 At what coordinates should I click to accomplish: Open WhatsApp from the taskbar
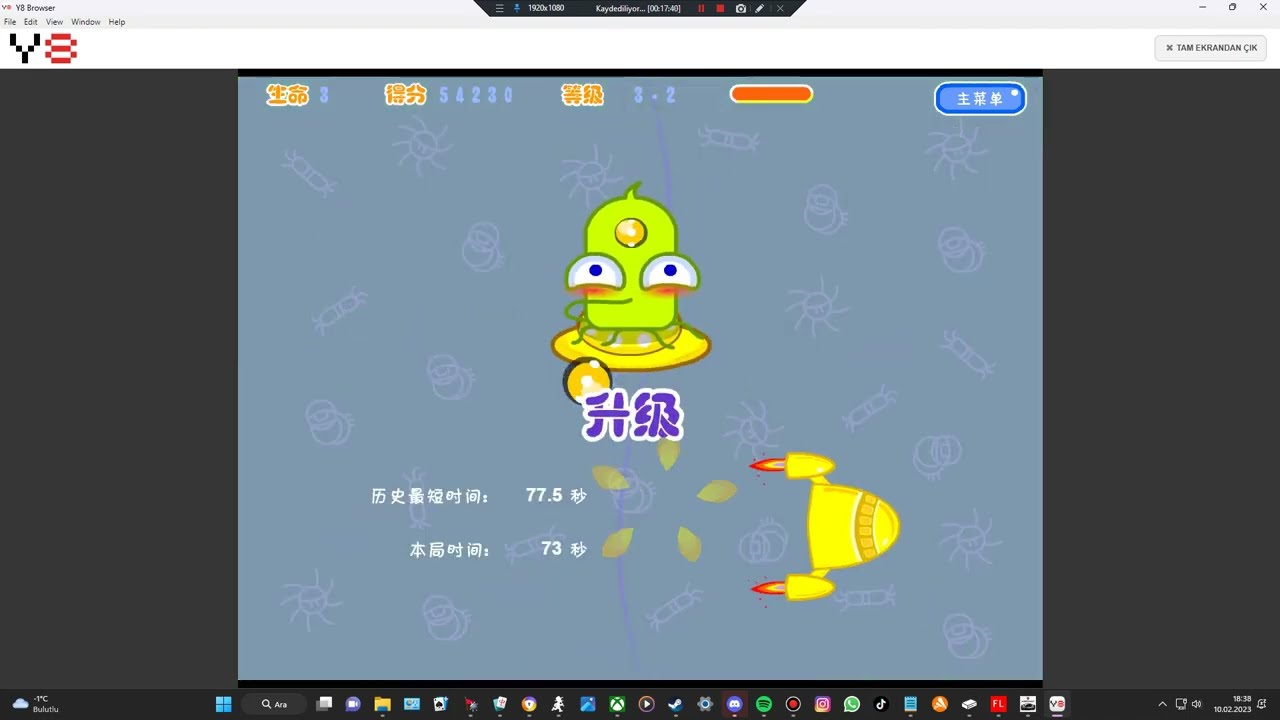[852, 704]
